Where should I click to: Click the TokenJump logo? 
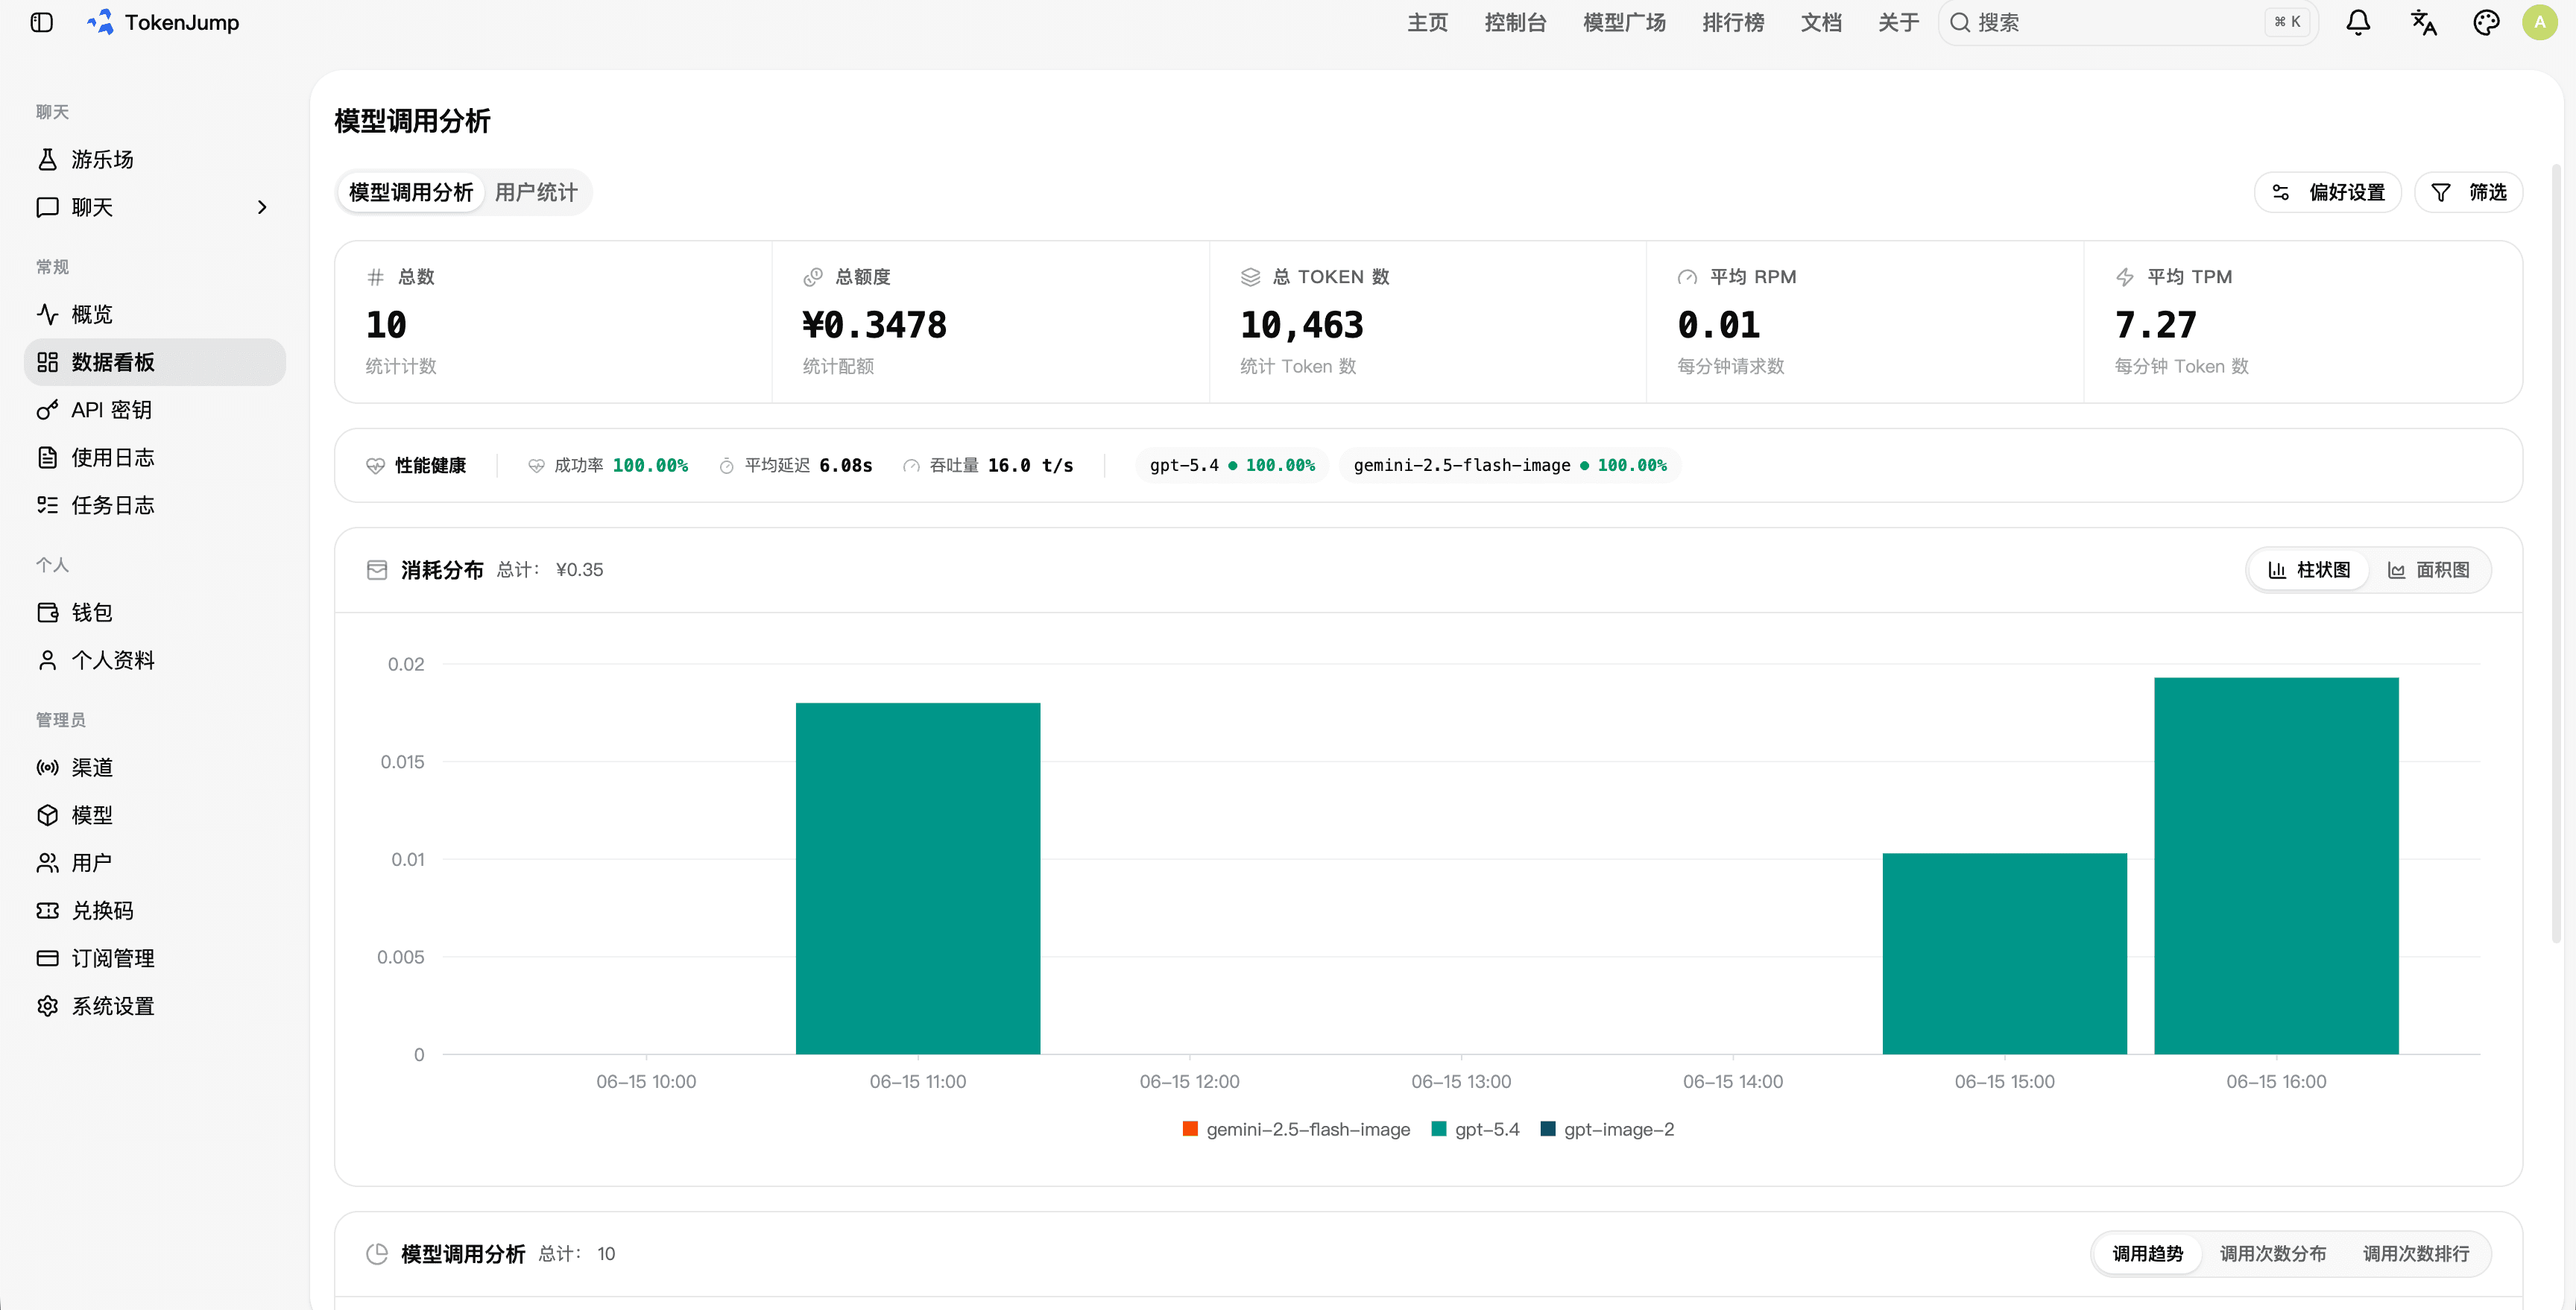(x=163, y=22)
